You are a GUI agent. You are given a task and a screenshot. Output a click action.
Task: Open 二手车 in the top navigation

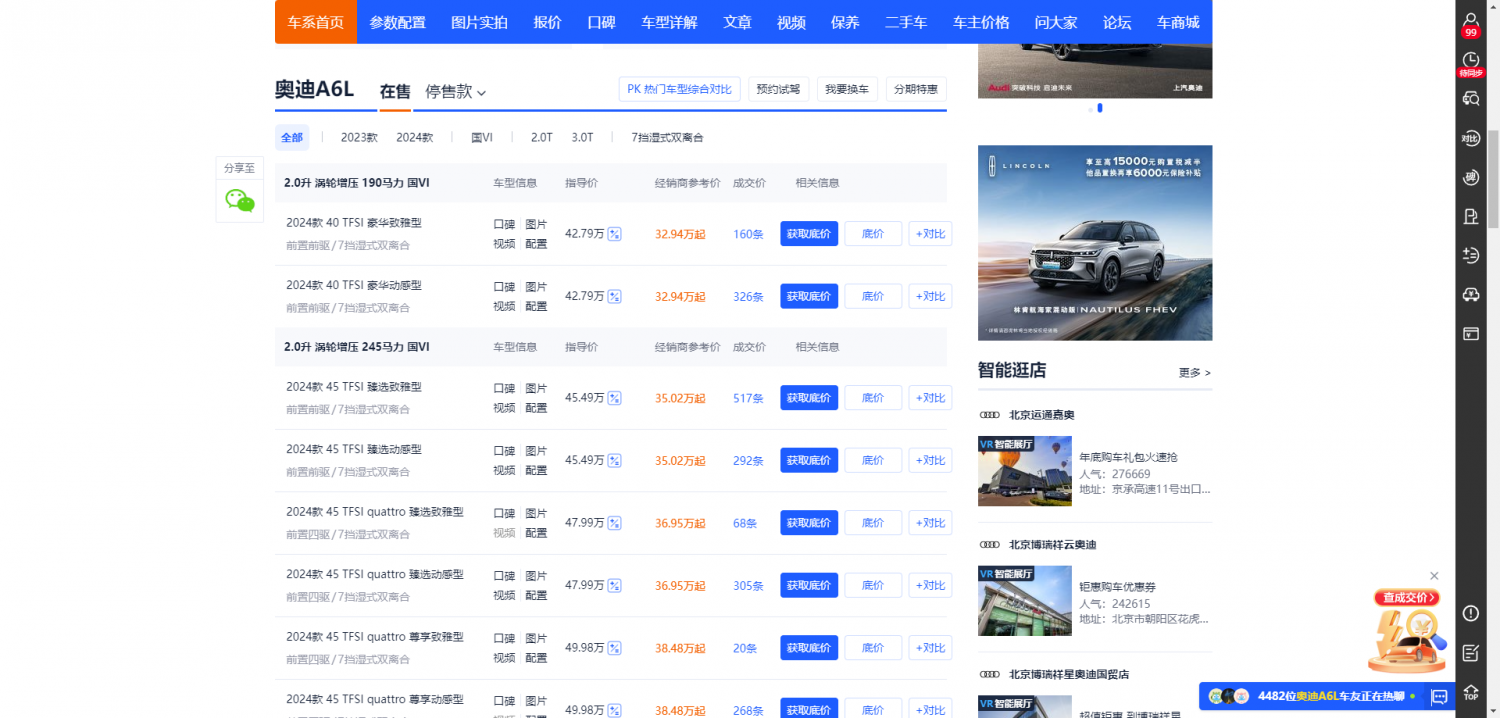pos(906,22)
